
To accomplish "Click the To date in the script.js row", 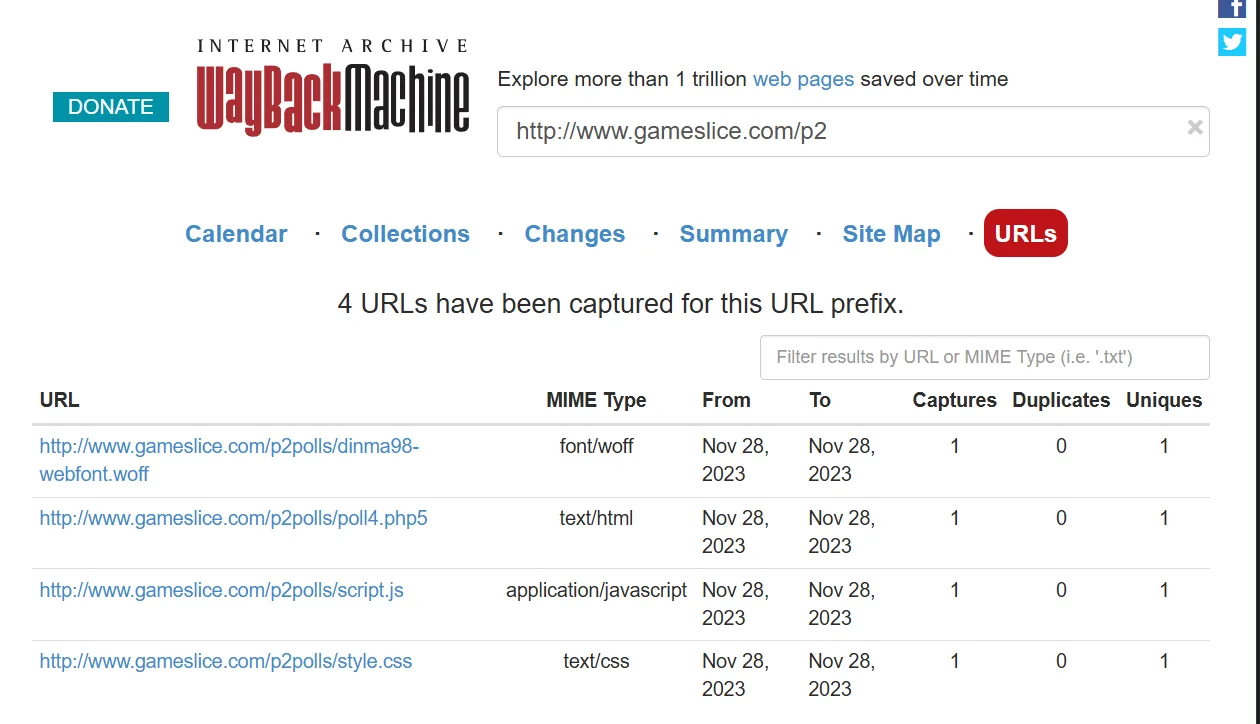I will point(841,604).
